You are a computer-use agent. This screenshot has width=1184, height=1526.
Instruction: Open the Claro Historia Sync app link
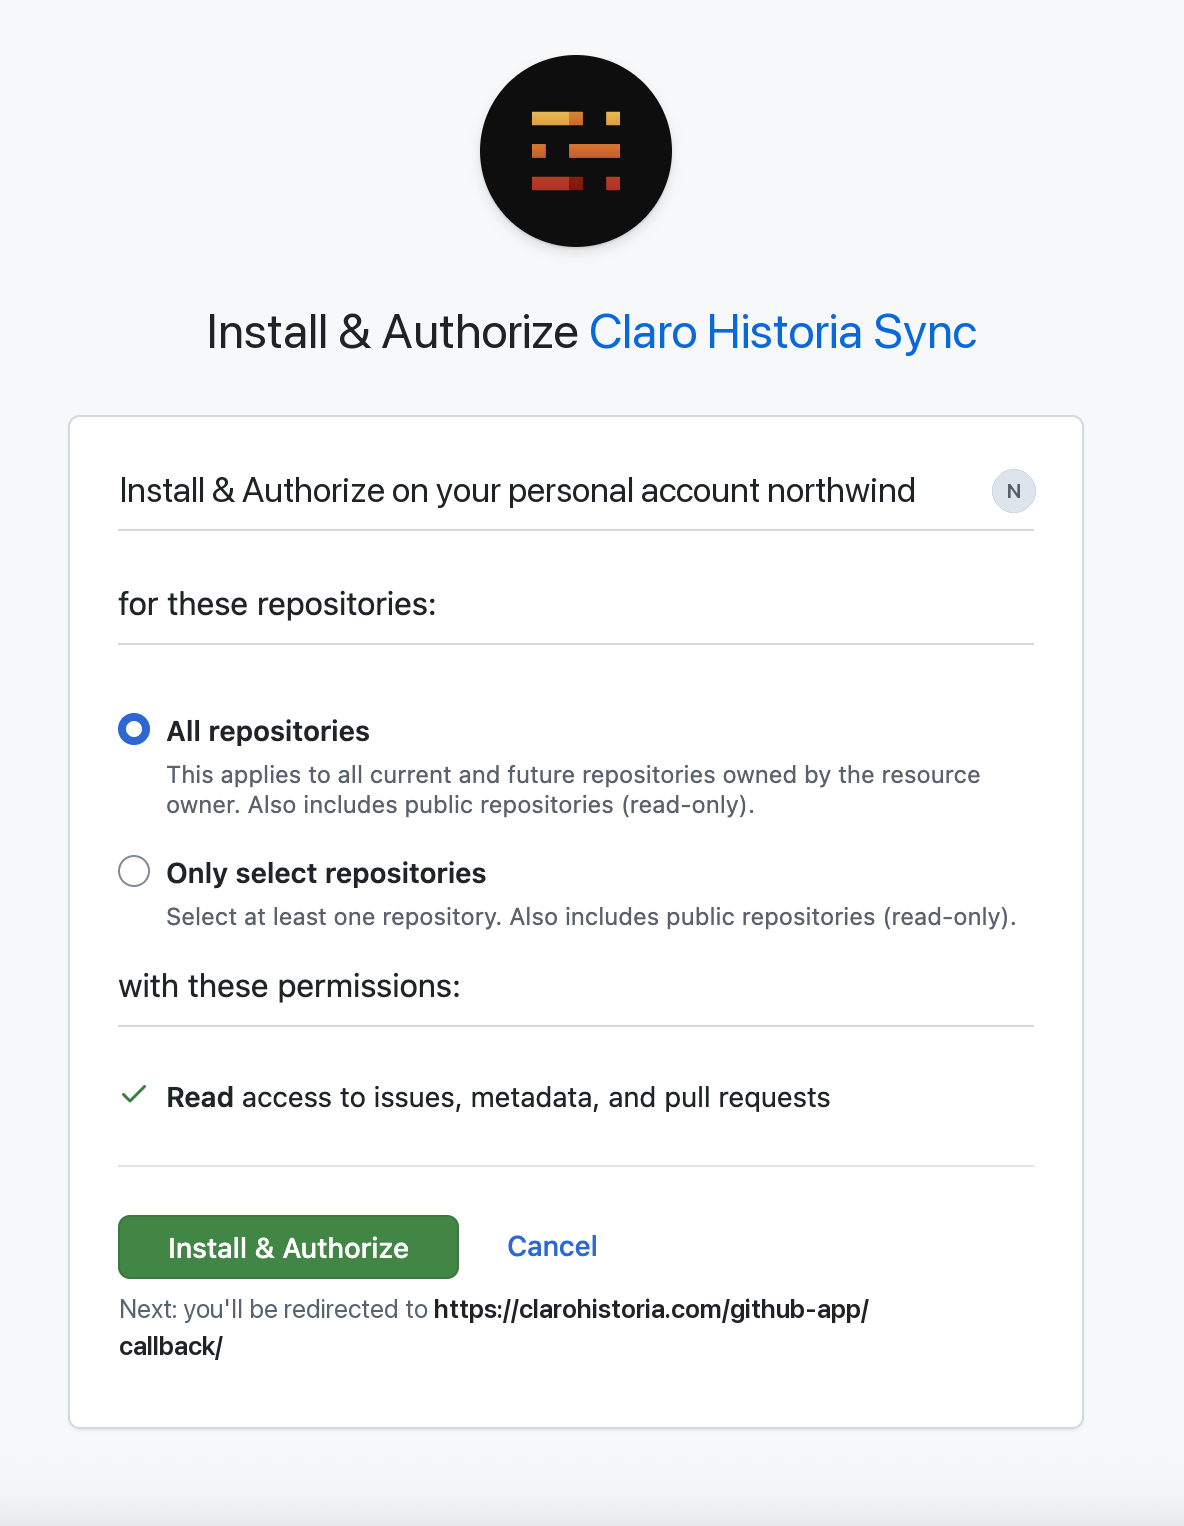782,332
